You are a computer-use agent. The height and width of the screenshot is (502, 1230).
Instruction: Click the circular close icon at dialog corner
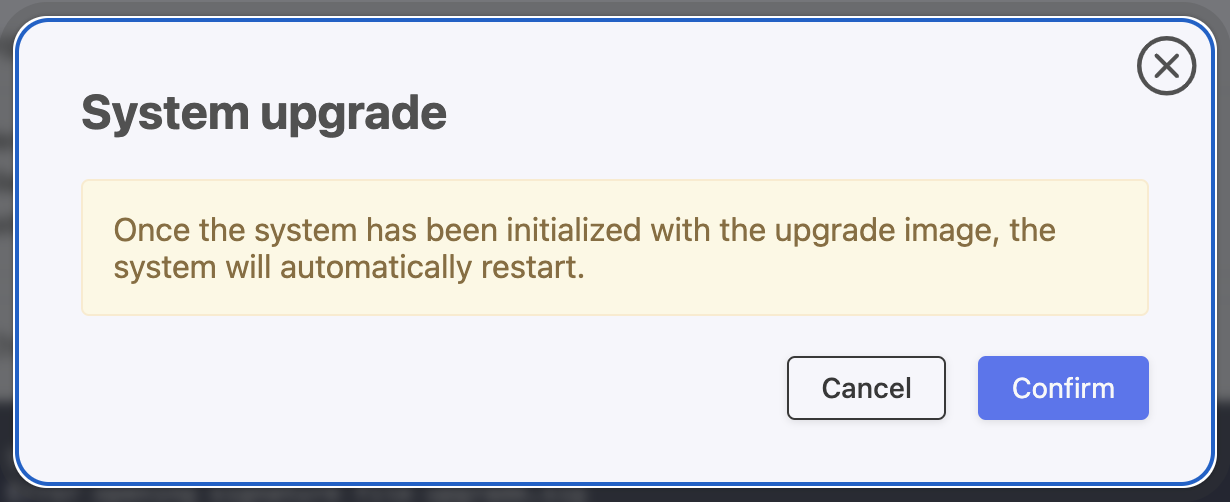click(1166, 67)
